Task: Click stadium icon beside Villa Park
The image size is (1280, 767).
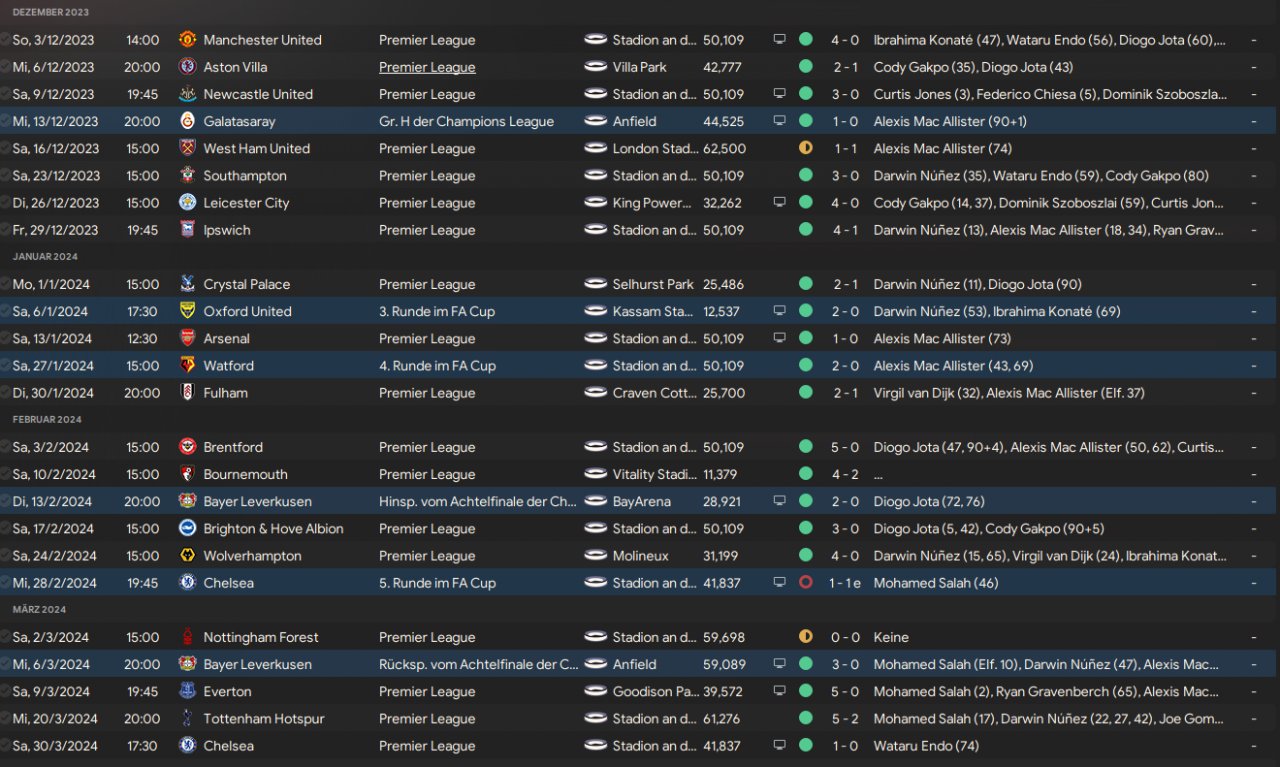Action: (x=596, y=67)
